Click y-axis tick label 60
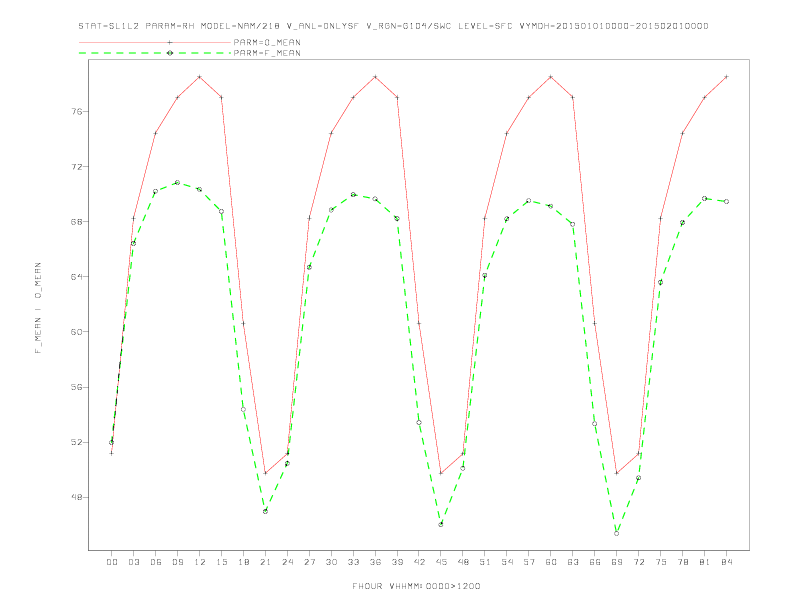 (76, 332)
